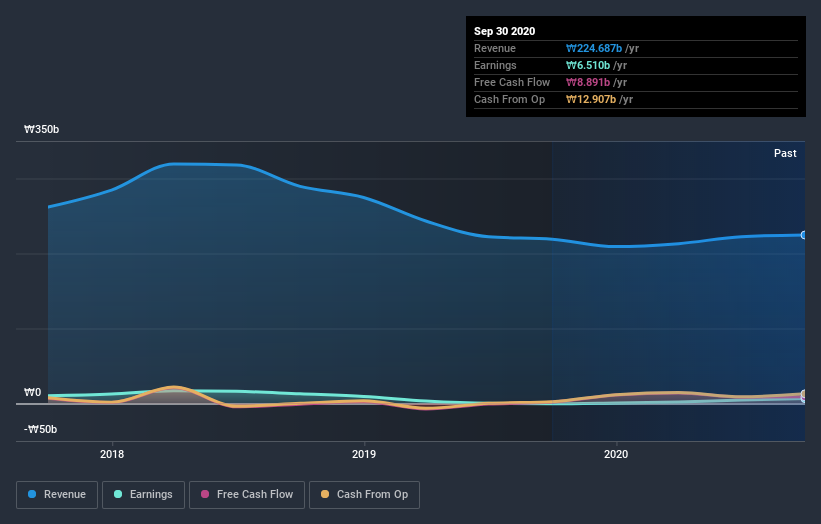The height and width of the screenshot is (524, 821).
Task: Toggle the Earnings legend button
Action: click(143, 495)
